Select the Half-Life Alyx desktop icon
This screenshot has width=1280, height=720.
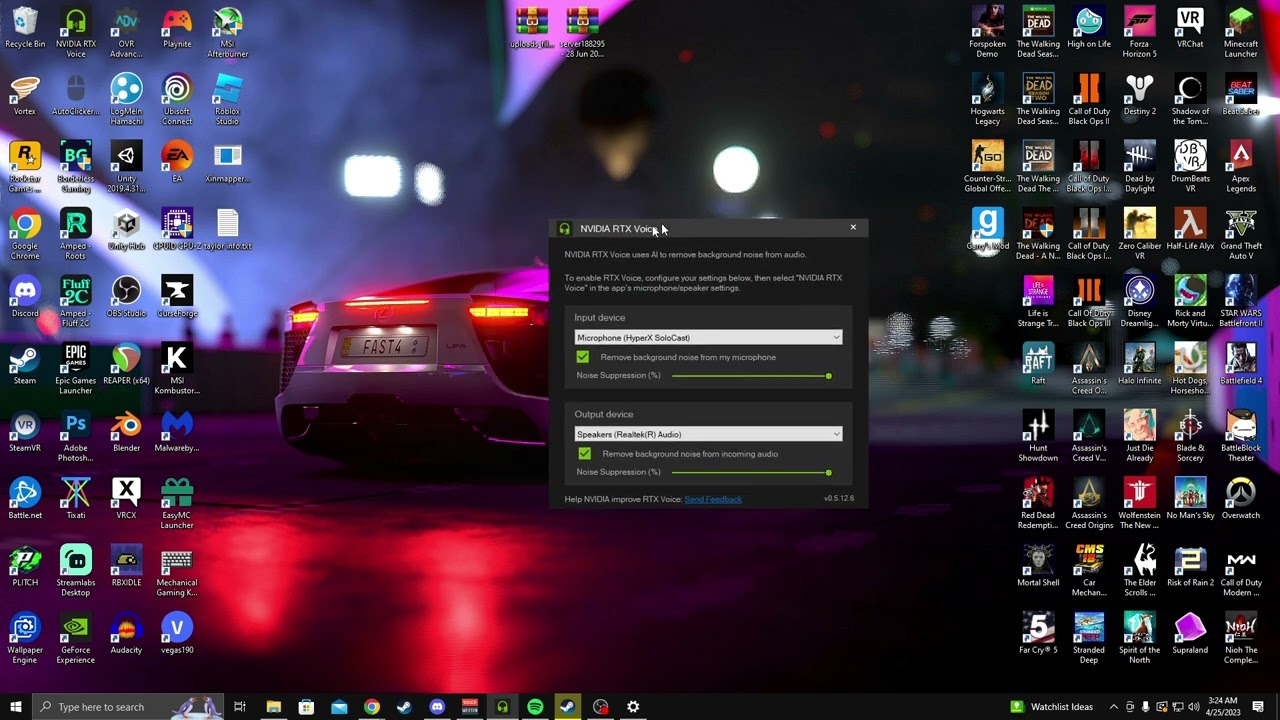1190,230
